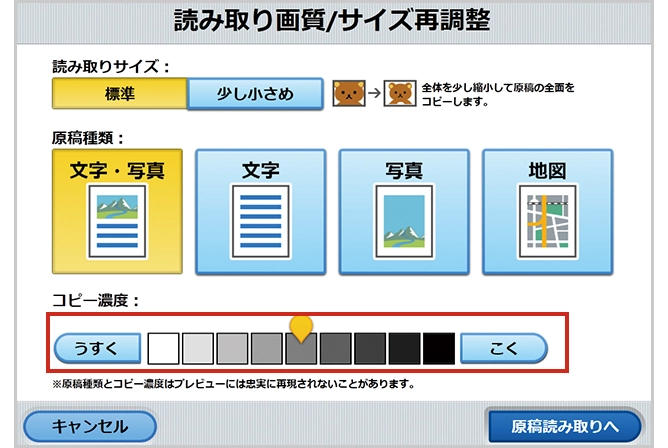Choose the 写真 document type
The width and height of the screenshot is (668, 448).
(x=404, y=212)
